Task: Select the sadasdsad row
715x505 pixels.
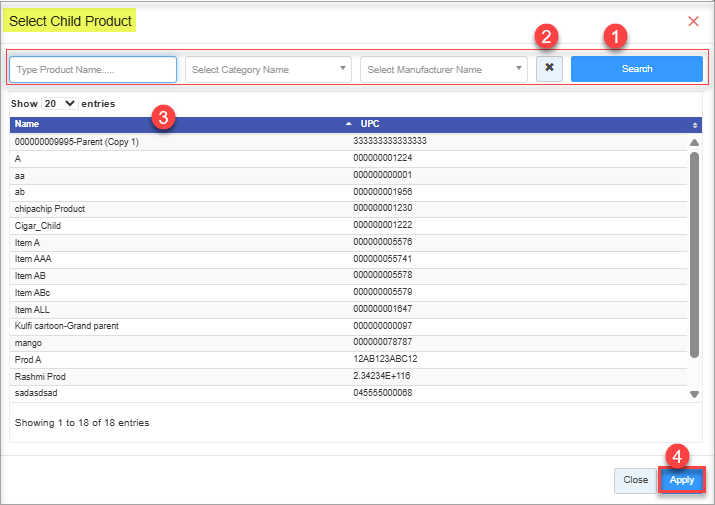Action: (348, 393)
